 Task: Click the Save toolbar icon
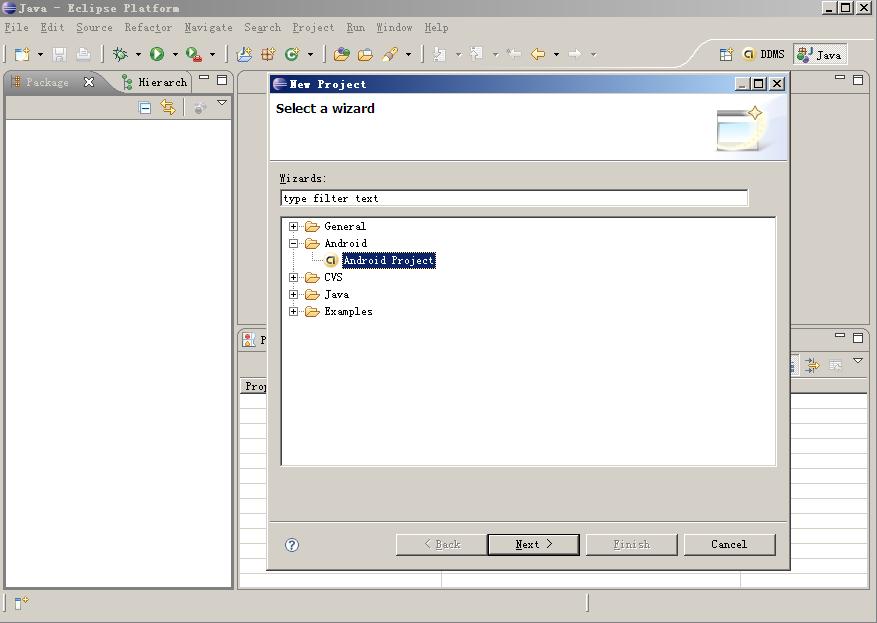click(59, 54)
